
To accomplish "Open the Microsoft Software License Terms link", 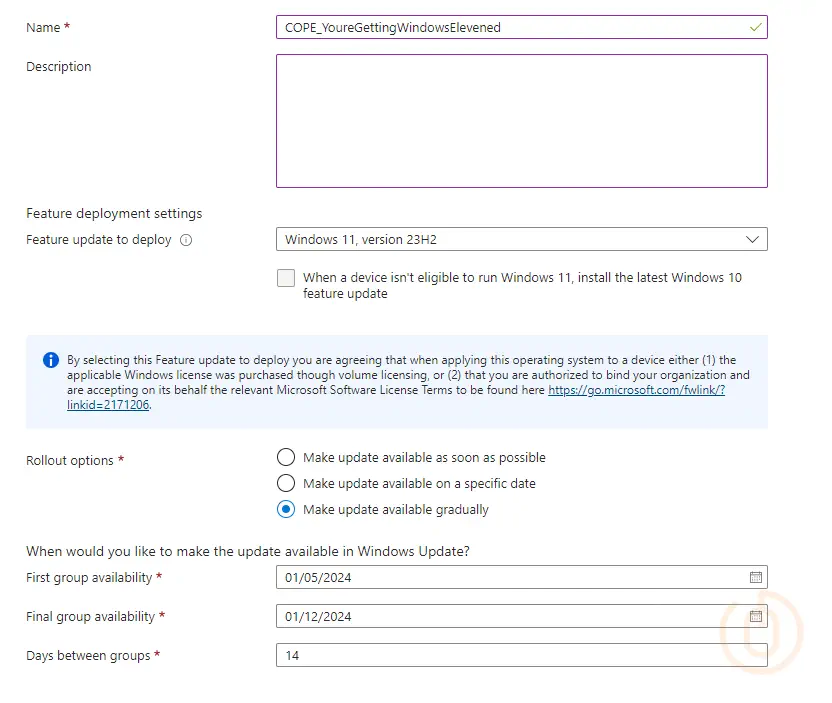I will click(x=636, y=390).
